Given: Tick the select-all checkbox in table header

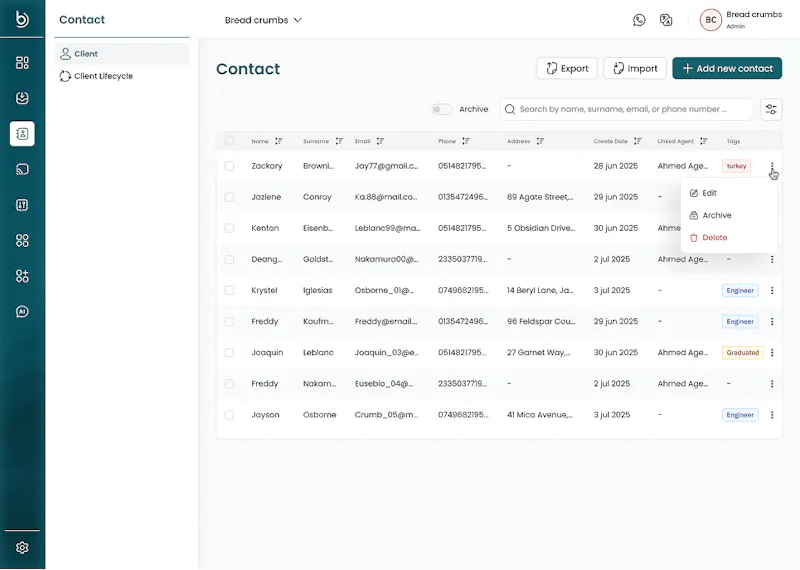Looking at the screenshot, I should pyautogui.click(x=230, y=141).
